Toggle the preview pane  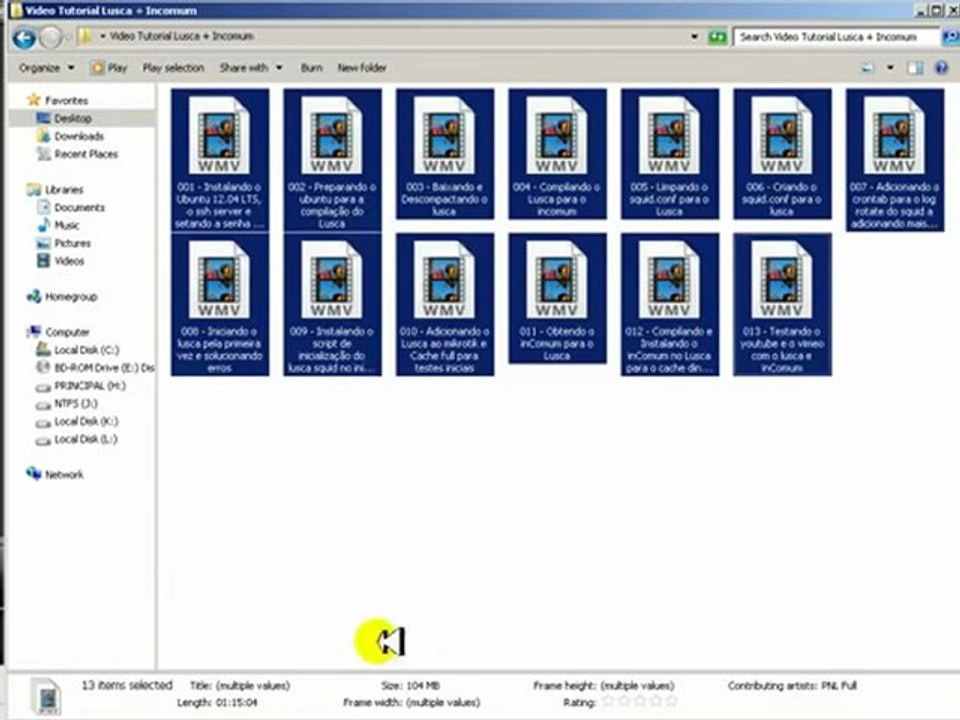point(915,67)
